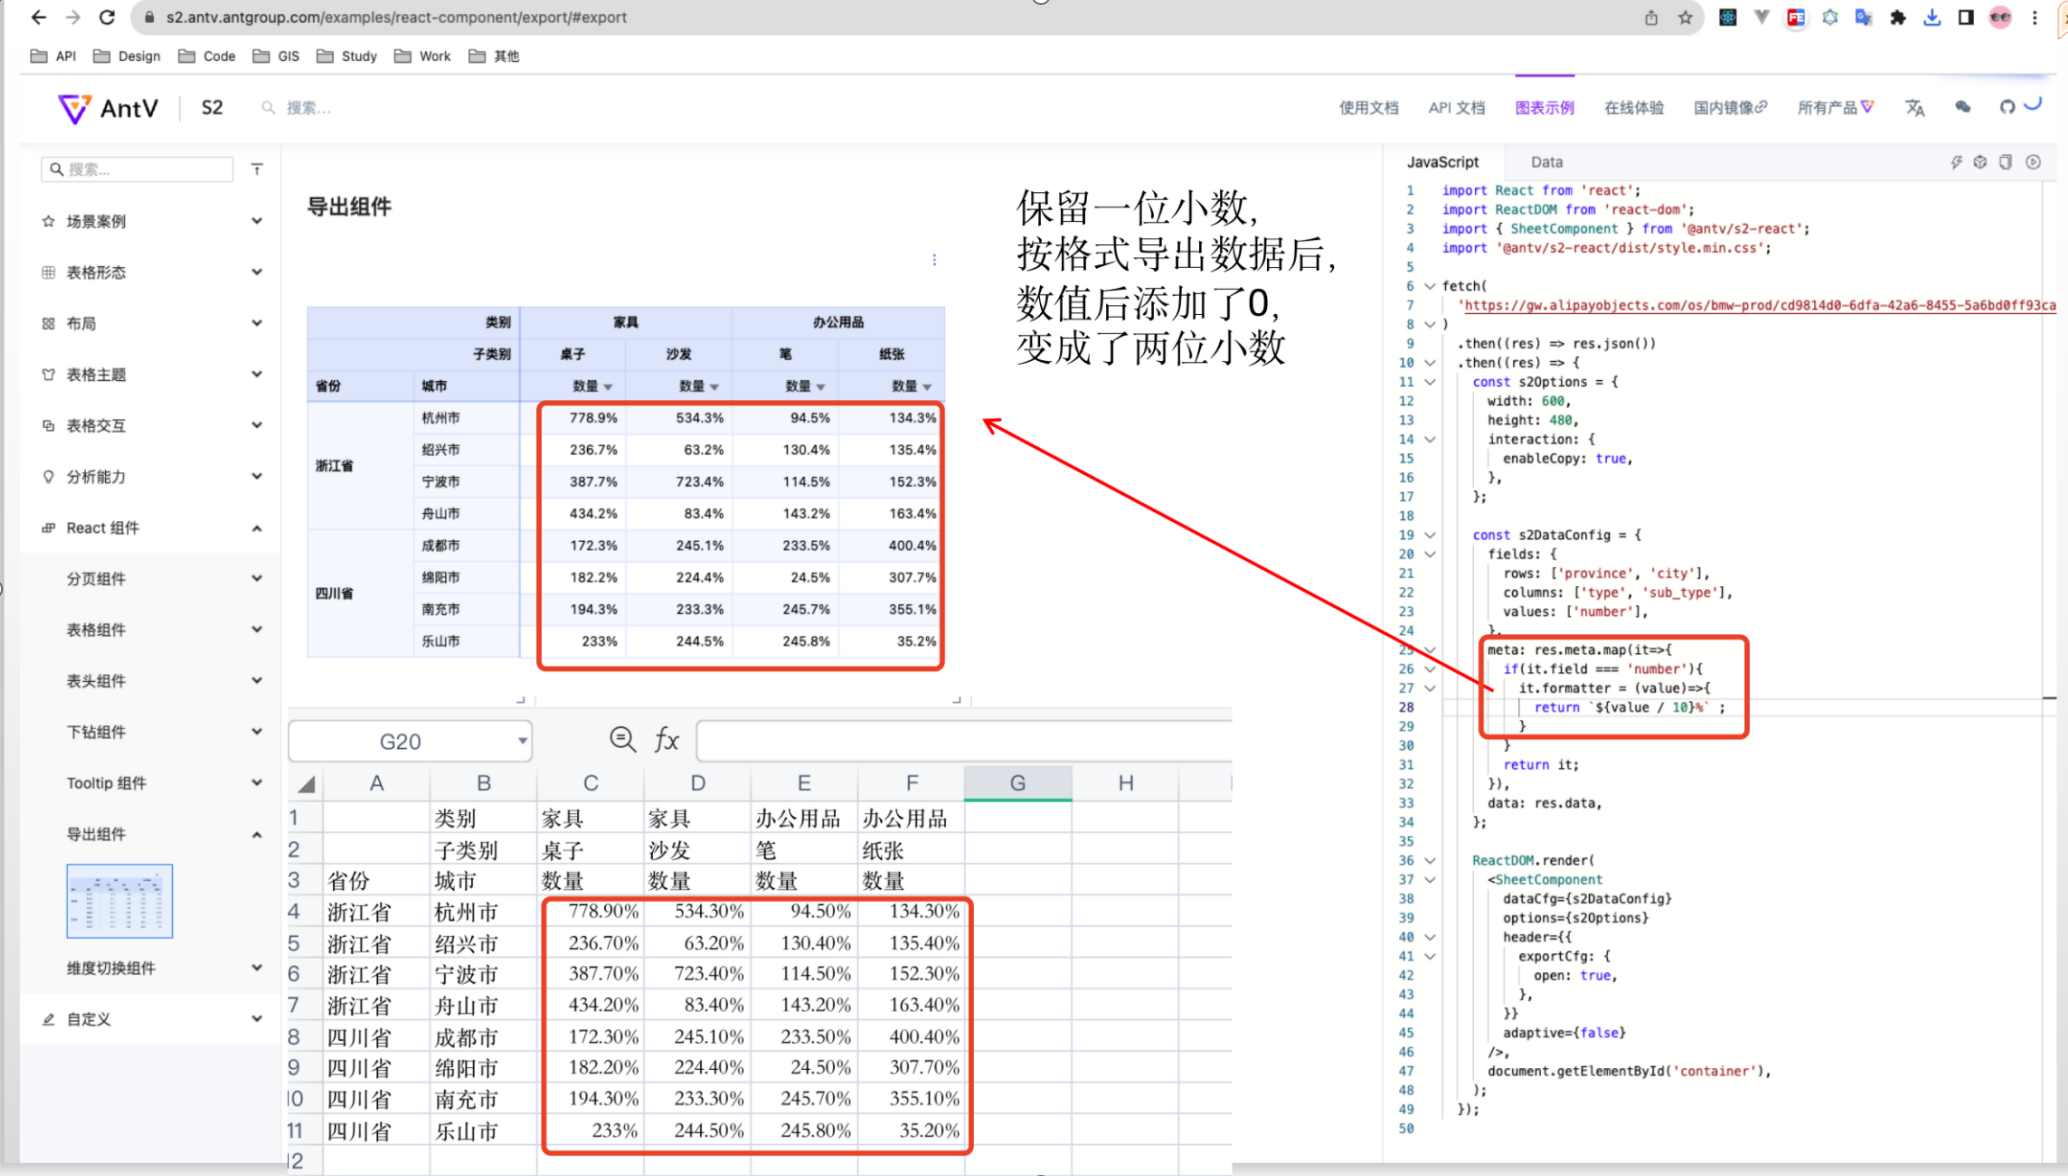Click the filter icon atop the sidebar
Screen dimensions: 2068x1176
coord(257,169)
